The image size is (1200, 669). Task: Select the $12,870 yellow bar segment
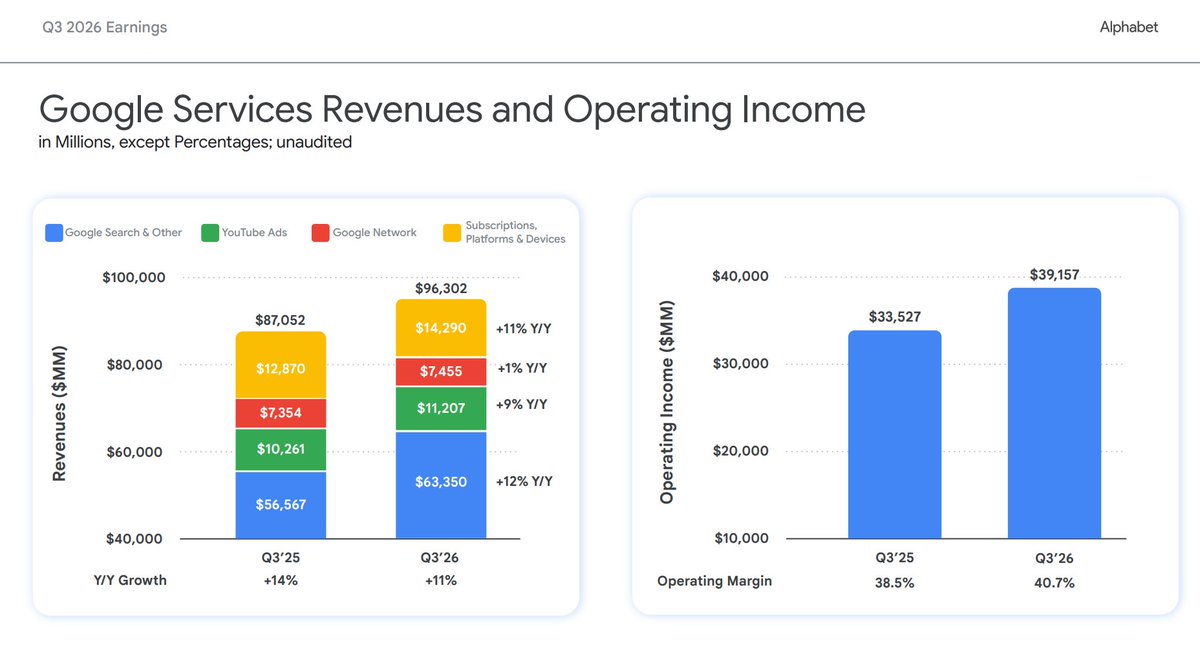[281, 365]
